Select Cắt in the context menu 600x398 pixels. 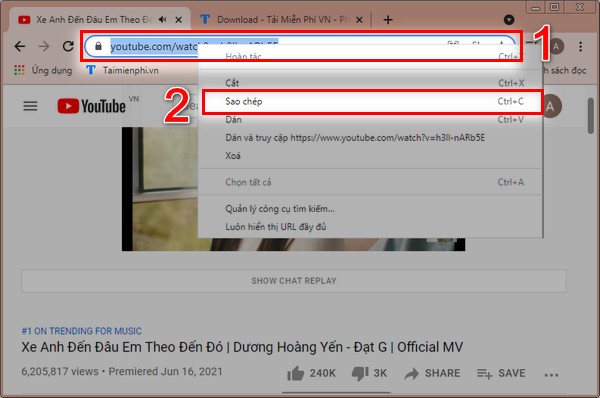click(370, 83)
